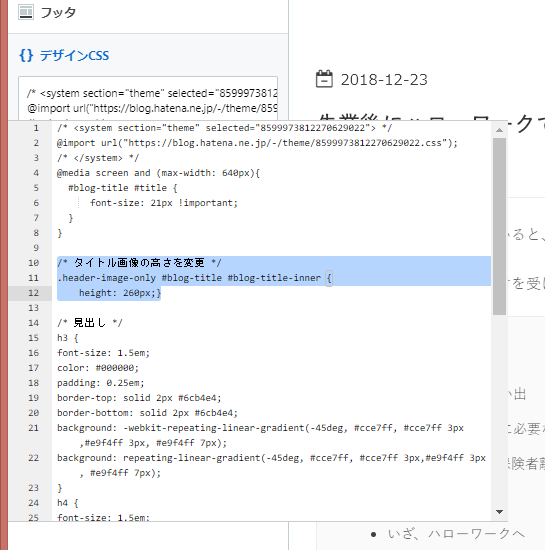Click the vertical scrollbar thumb in CSS editor
545x550 pixels.
[499, 226]
